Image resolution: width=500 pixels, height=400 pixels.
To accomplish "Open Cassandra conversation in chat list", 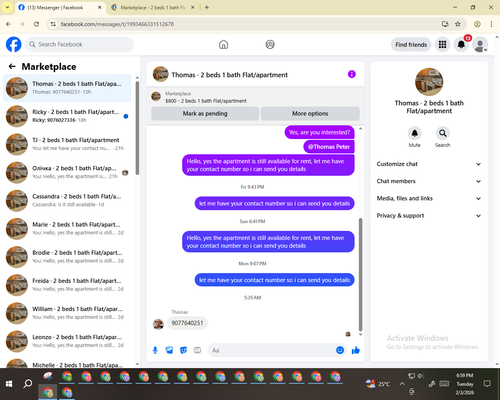I will click(x=67, y=200).
